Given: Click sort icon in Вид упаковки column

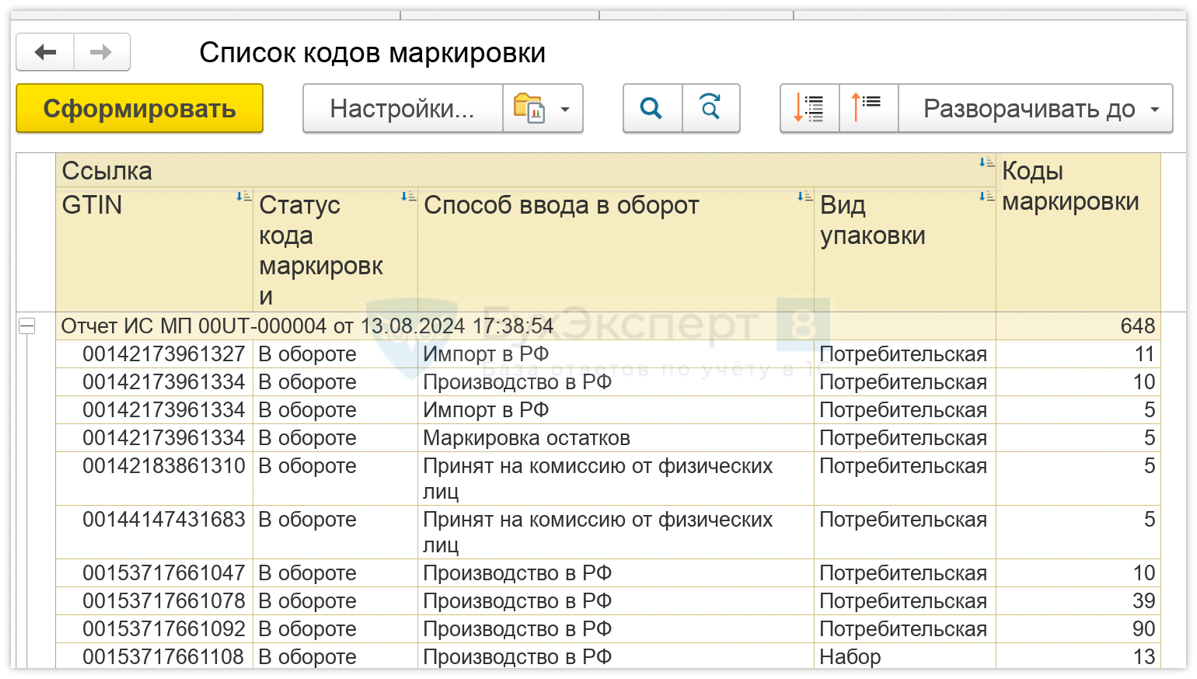Looking at the screenshot, I should pos(986,197).
